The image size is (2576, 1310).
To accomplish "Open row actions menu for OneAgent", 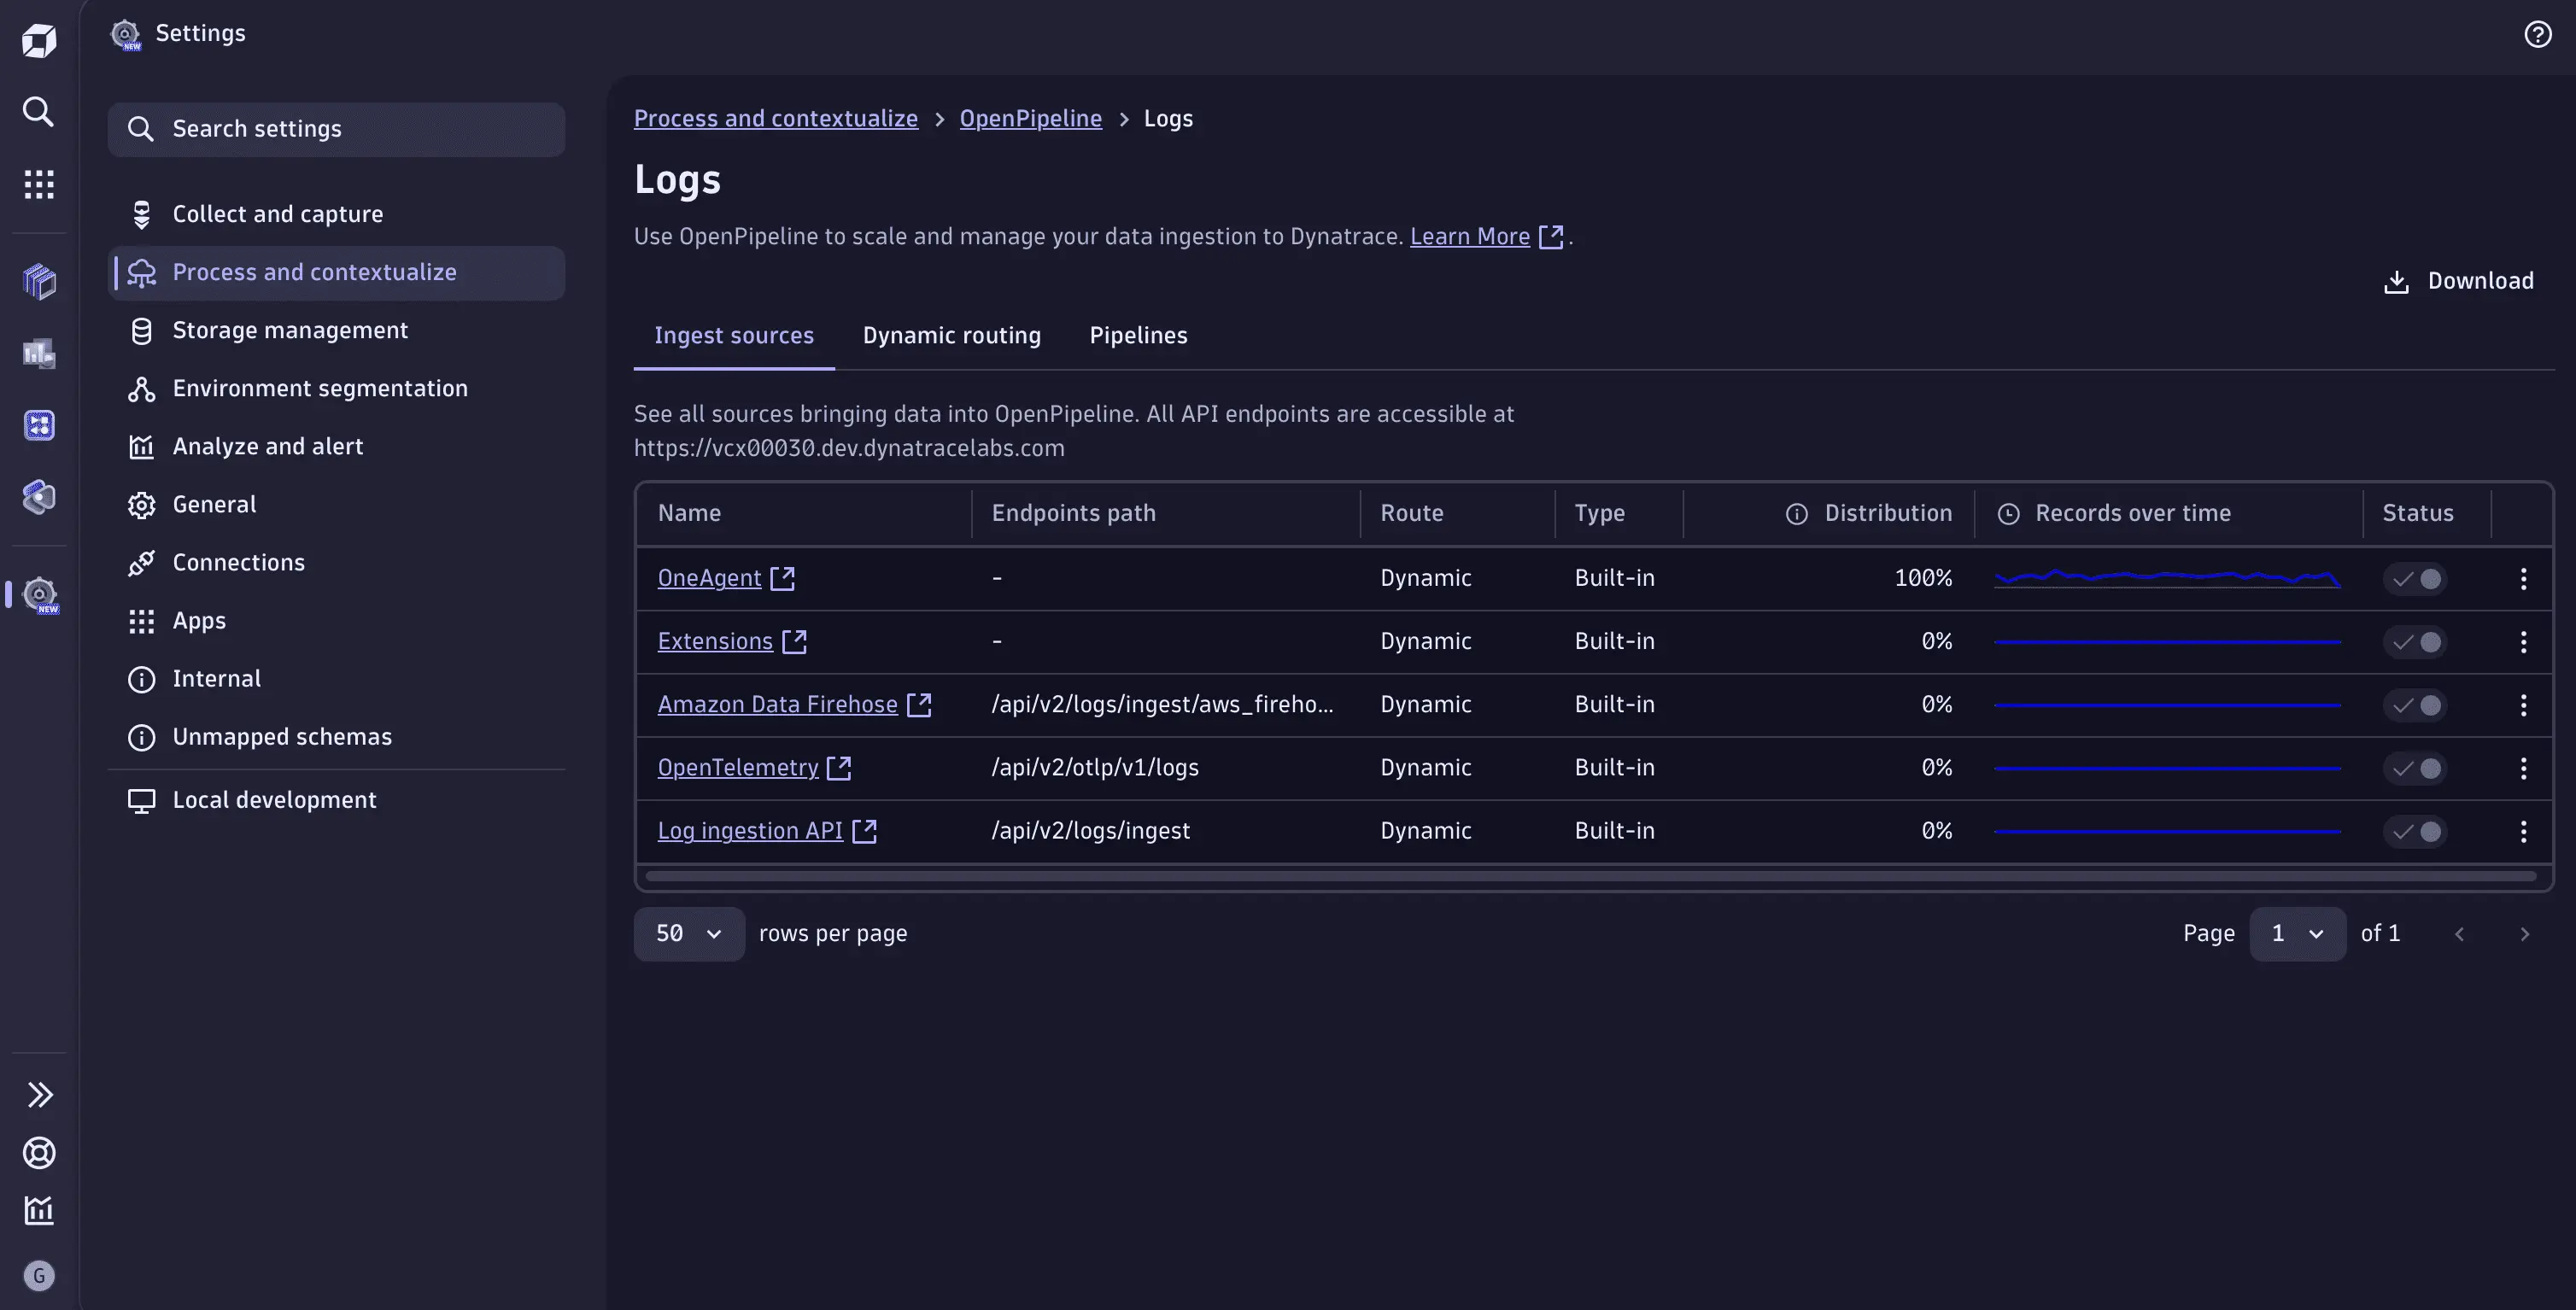I will 2523,579.
